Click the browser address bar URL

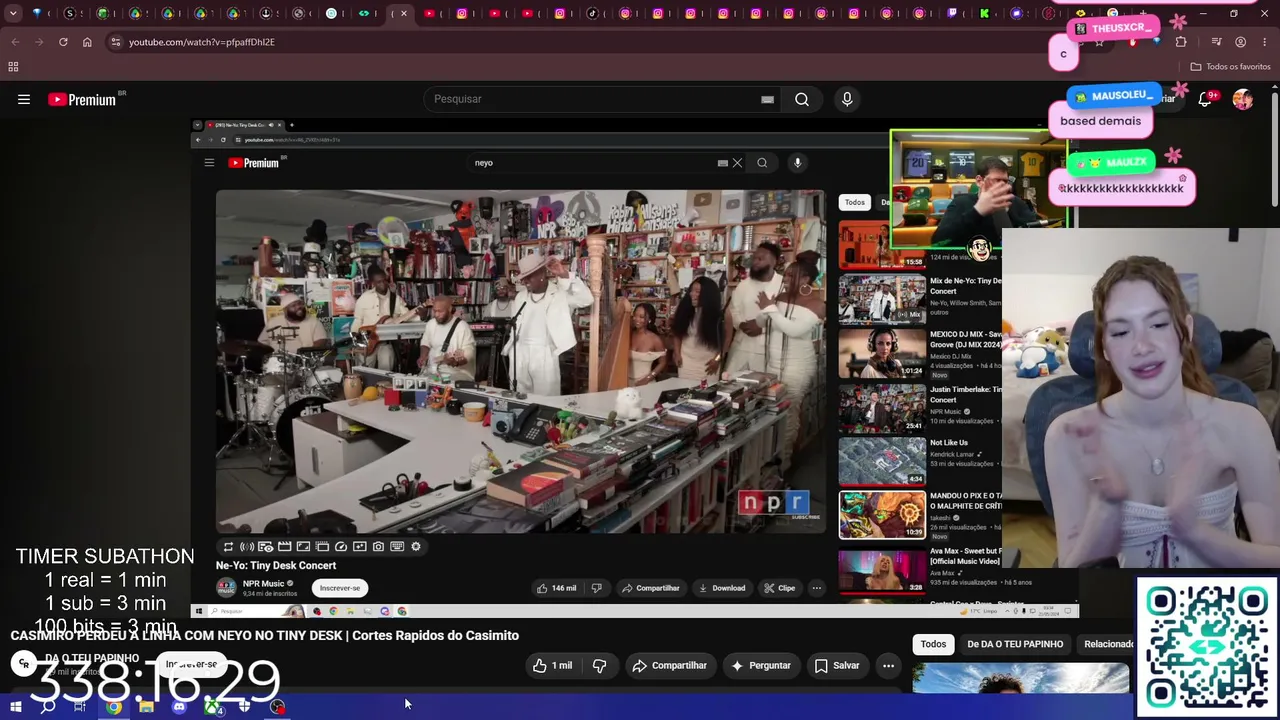pos(202,42)
